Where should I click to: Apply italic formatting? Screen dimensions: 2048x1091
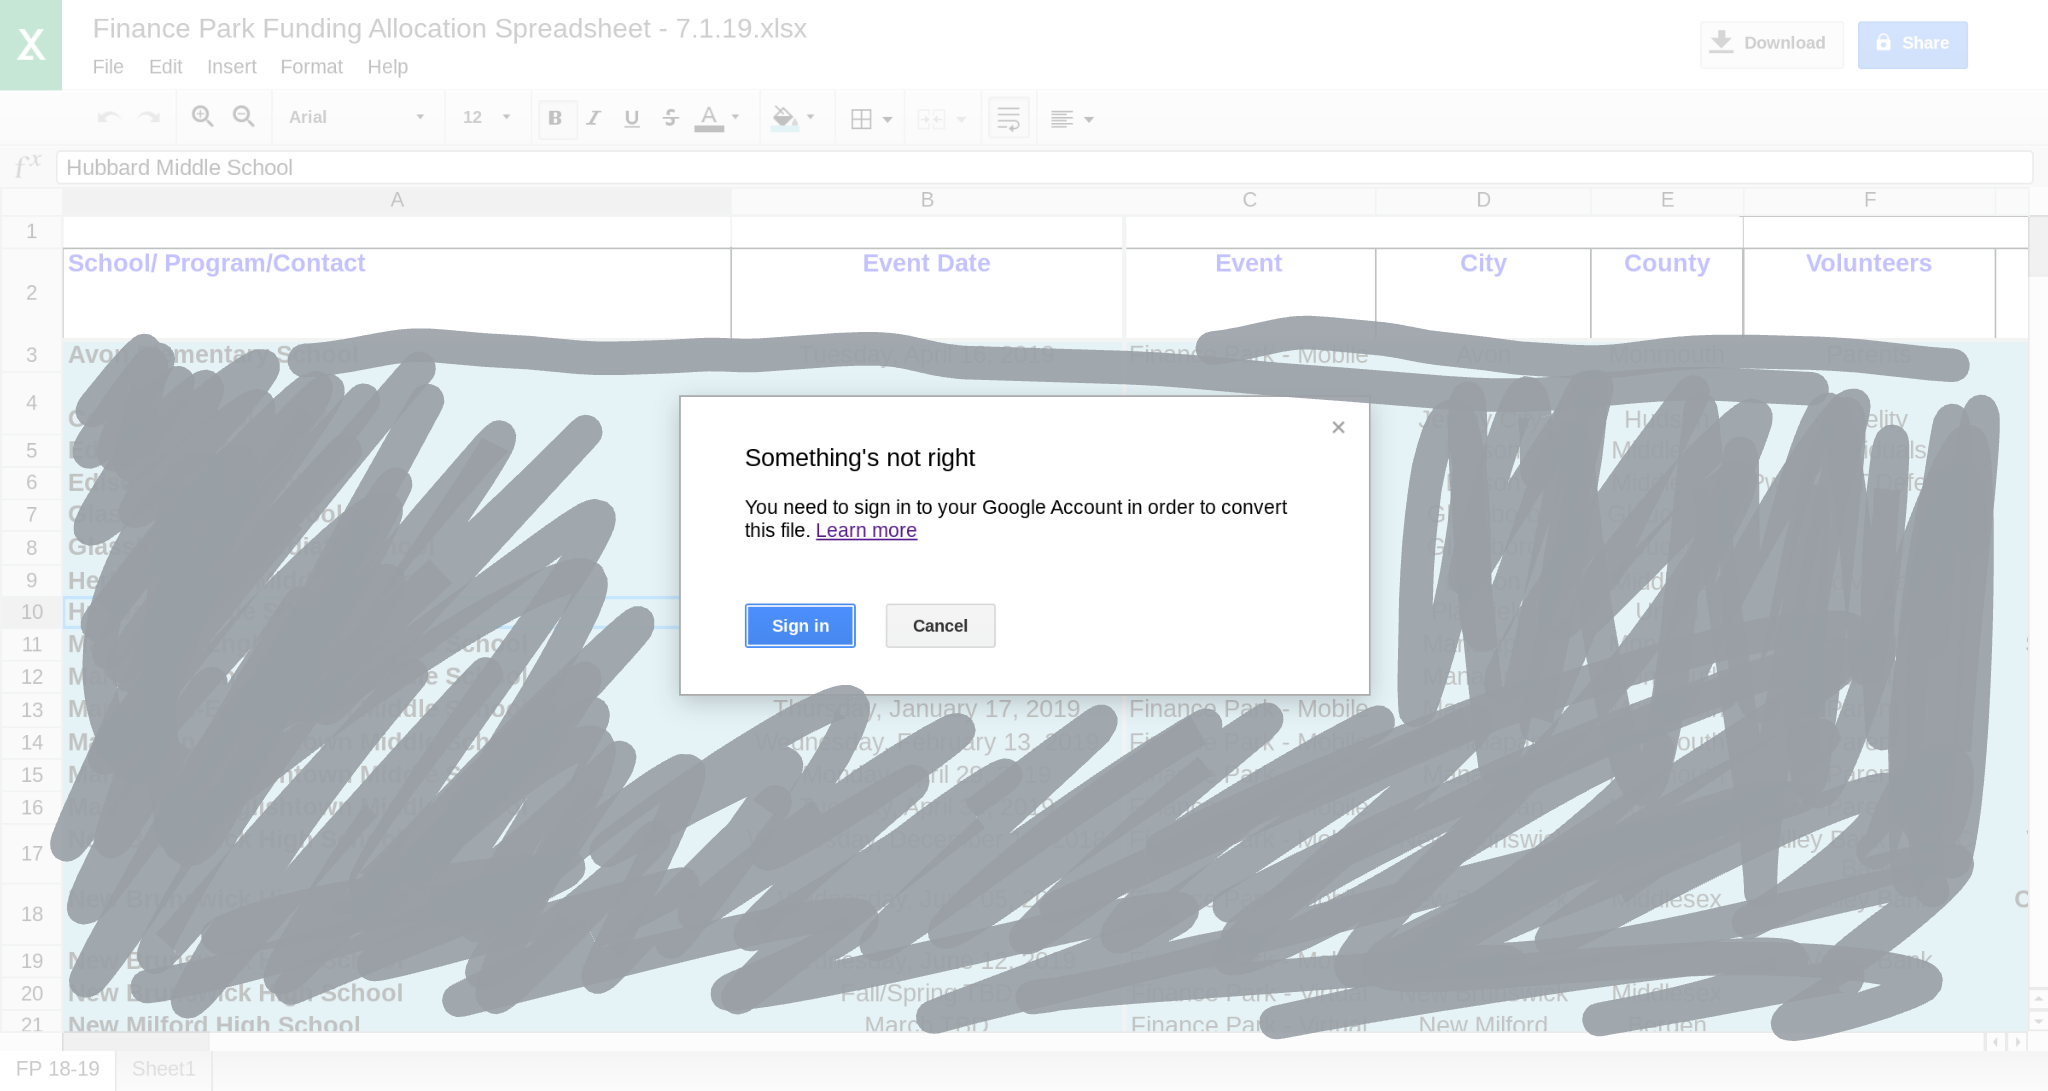click(x=593, y=118)
